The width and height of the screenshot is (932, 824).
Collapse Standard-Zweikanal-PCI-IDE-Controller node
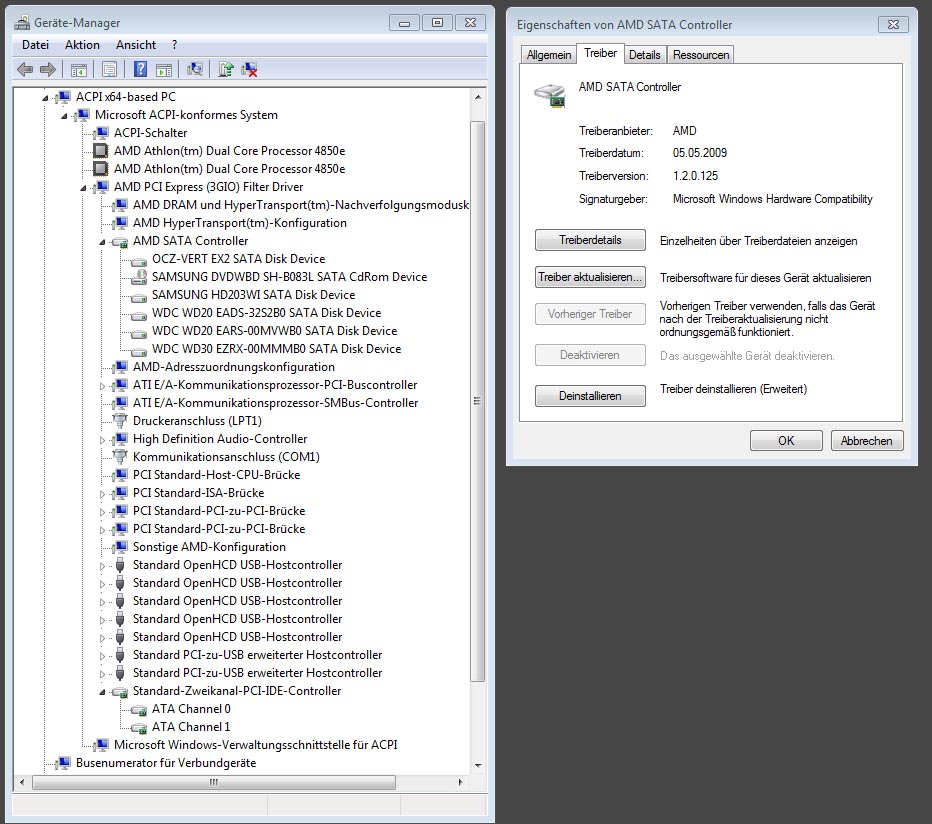pyautogui.click(x=102, y=692)
